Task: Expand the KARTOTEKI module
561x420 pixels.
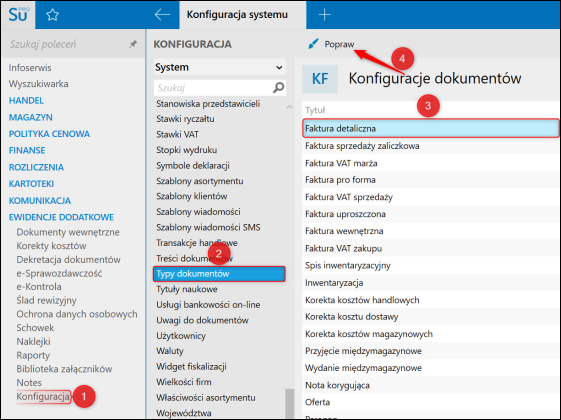Action: [31, 184]
